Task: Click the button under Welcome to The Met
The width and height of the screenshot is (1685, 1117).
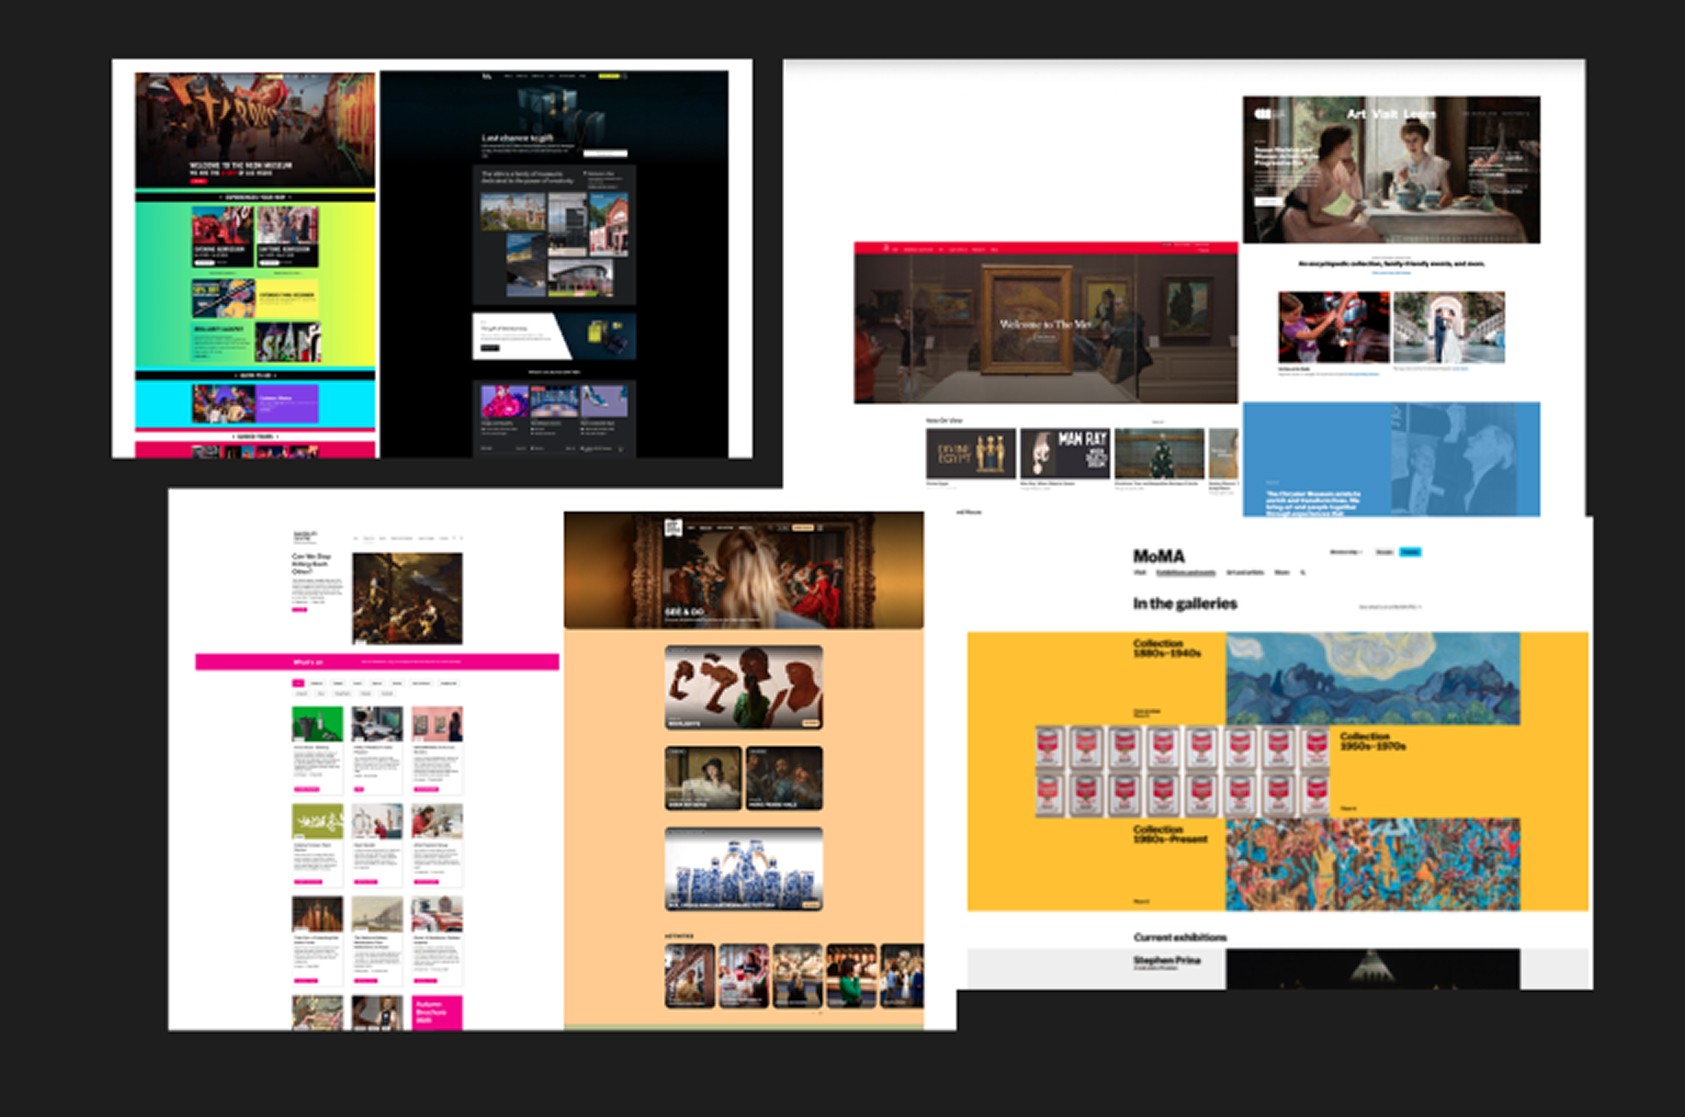Action: point(1044,337)
